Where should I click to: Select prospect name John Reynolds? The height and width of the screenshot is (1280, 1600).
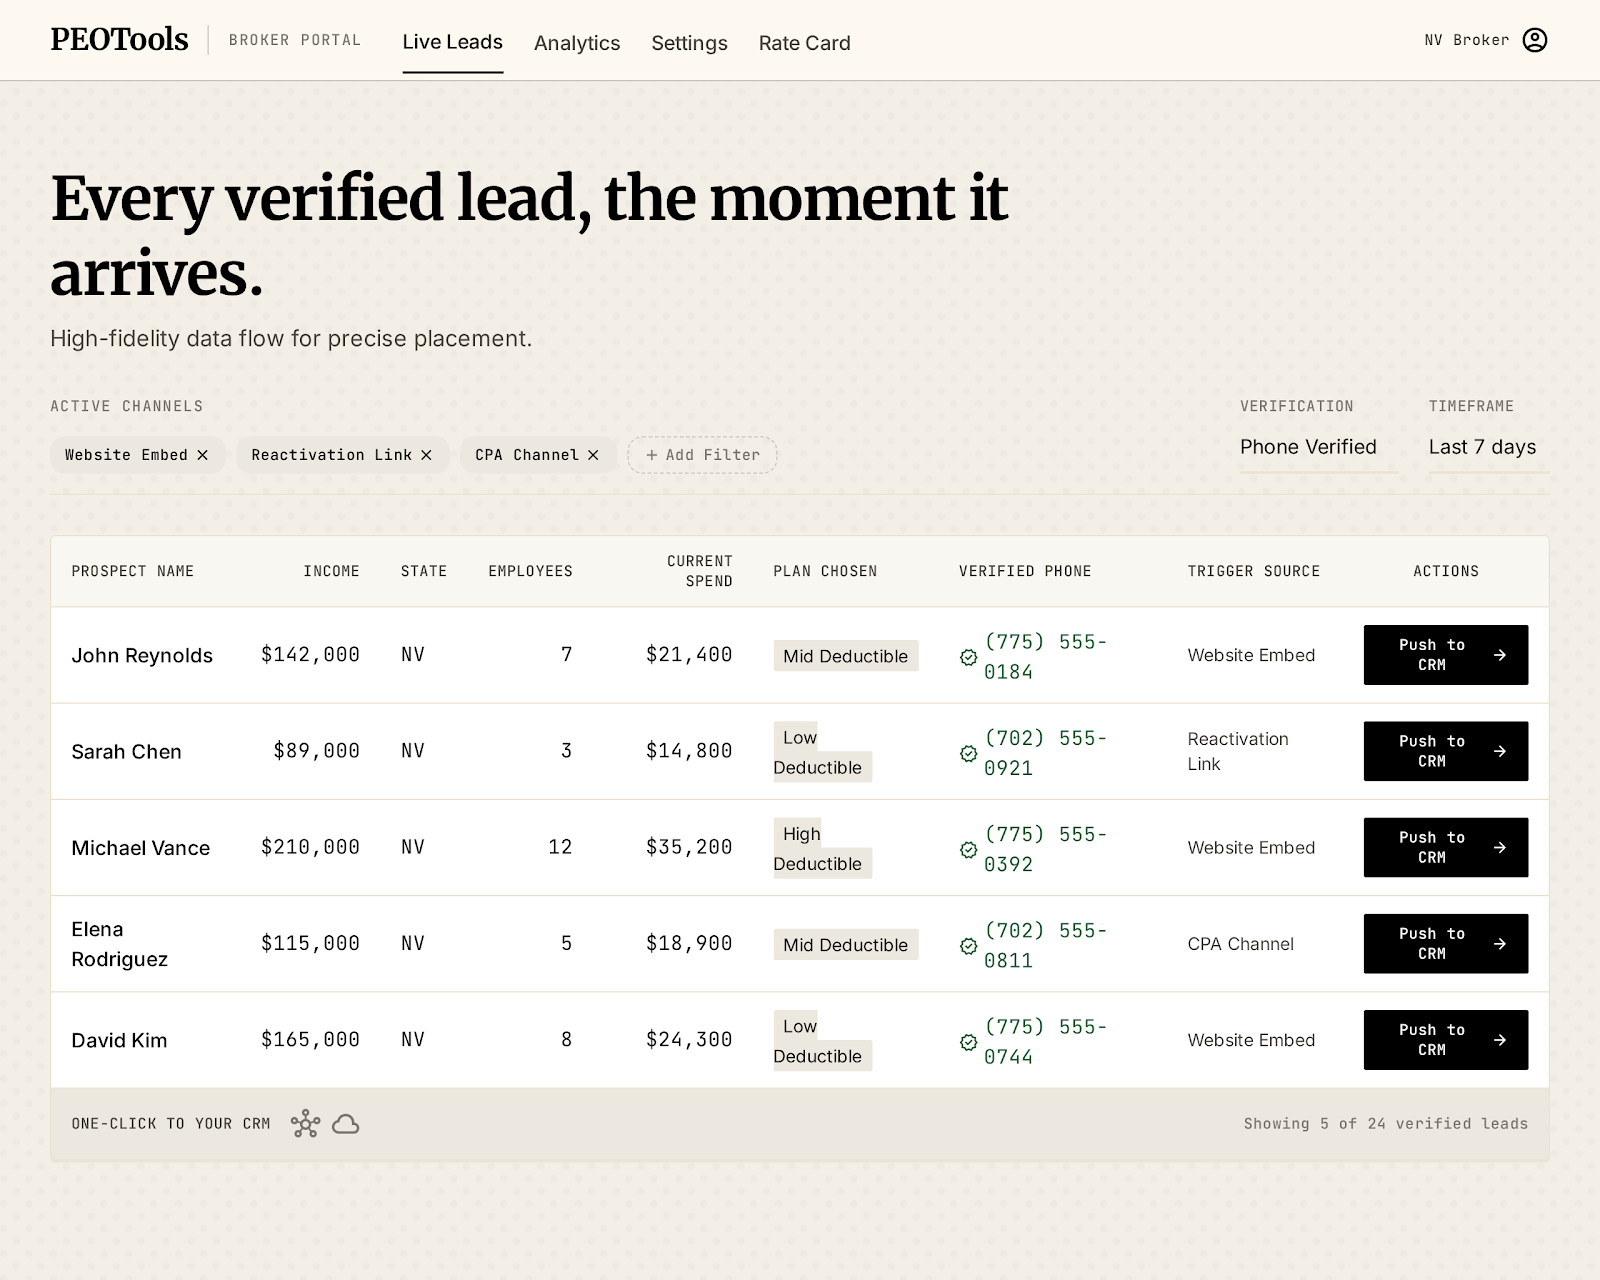(x=142, y=656)
